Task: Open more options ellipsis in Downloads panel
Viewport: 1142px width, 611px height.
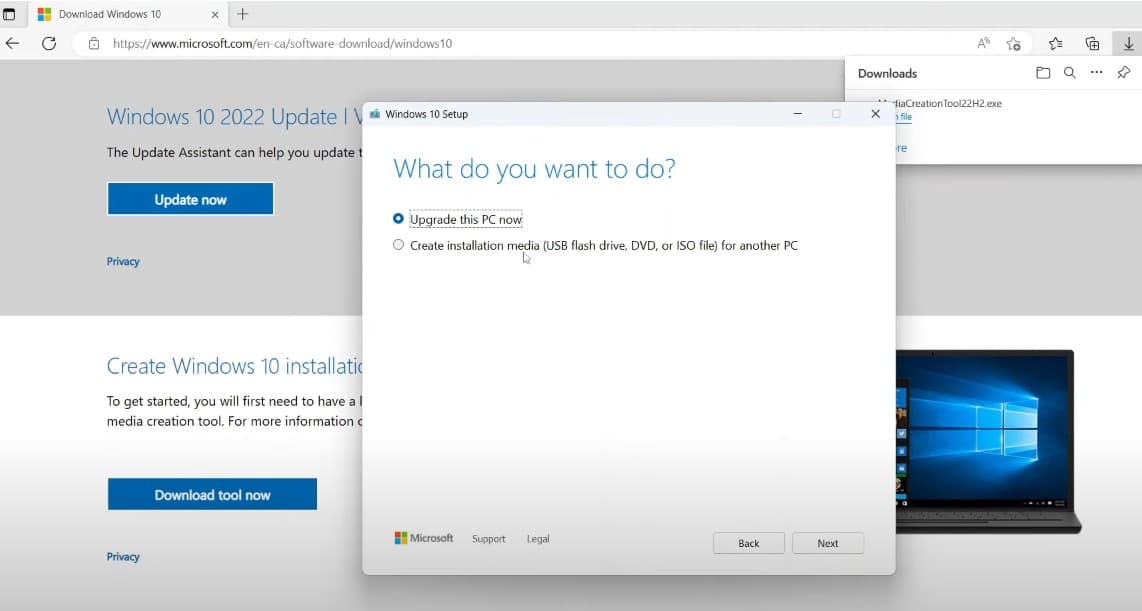Action: pos(1097,73)
